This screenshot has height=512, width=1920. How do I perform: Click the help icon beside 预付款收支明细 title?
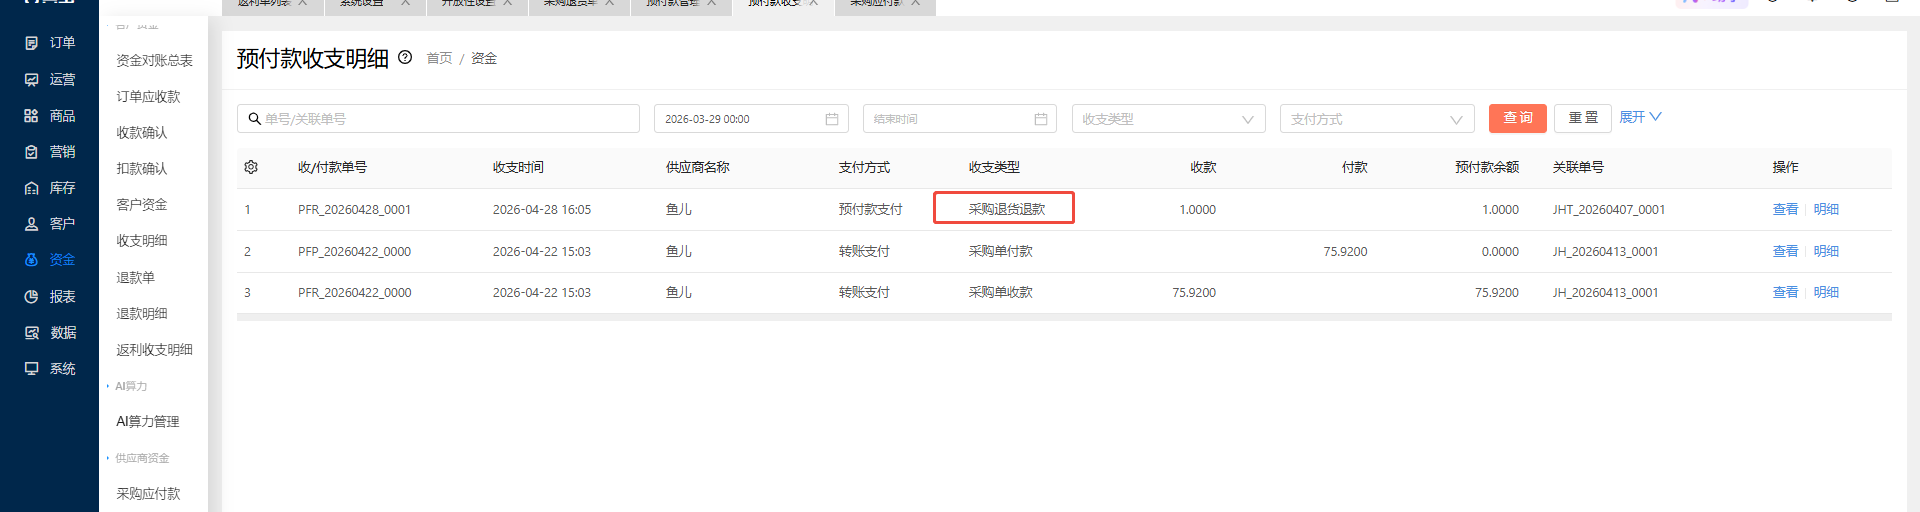coord(405,57)
